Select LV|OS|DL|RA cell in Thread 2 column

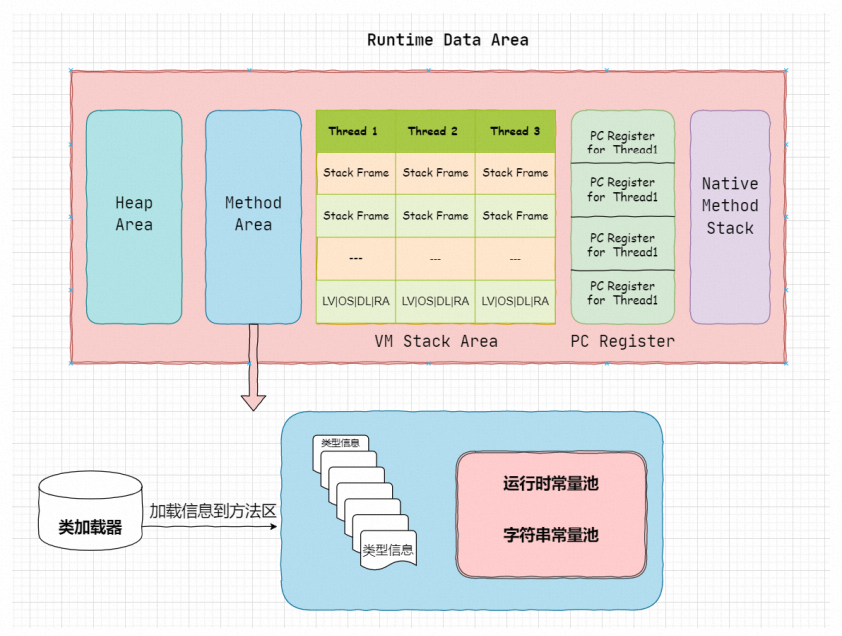(435, 302)
